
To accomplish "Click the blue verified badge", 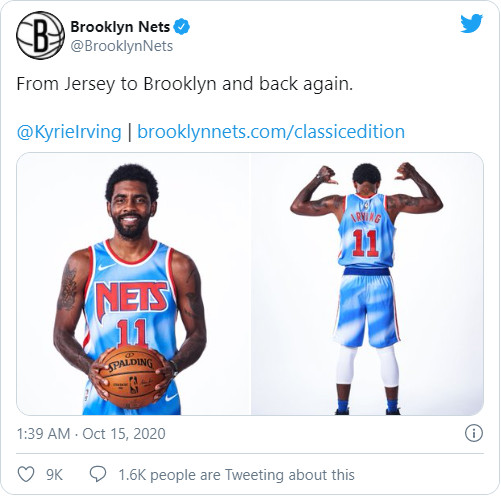I will [182, 27].
